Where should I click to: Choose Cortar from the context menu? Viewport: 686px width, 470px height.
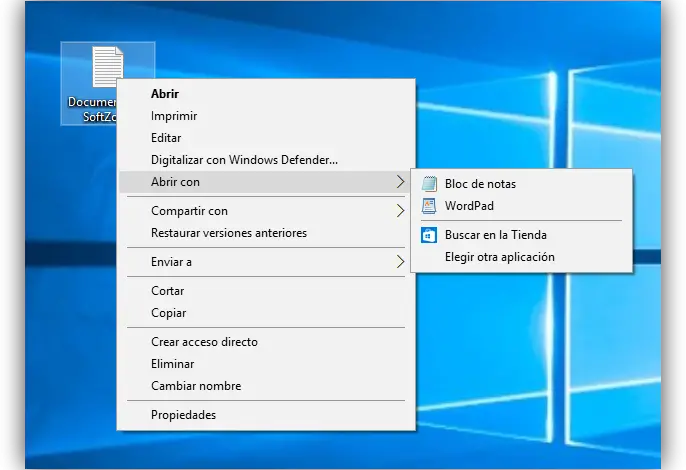(266, 291)
